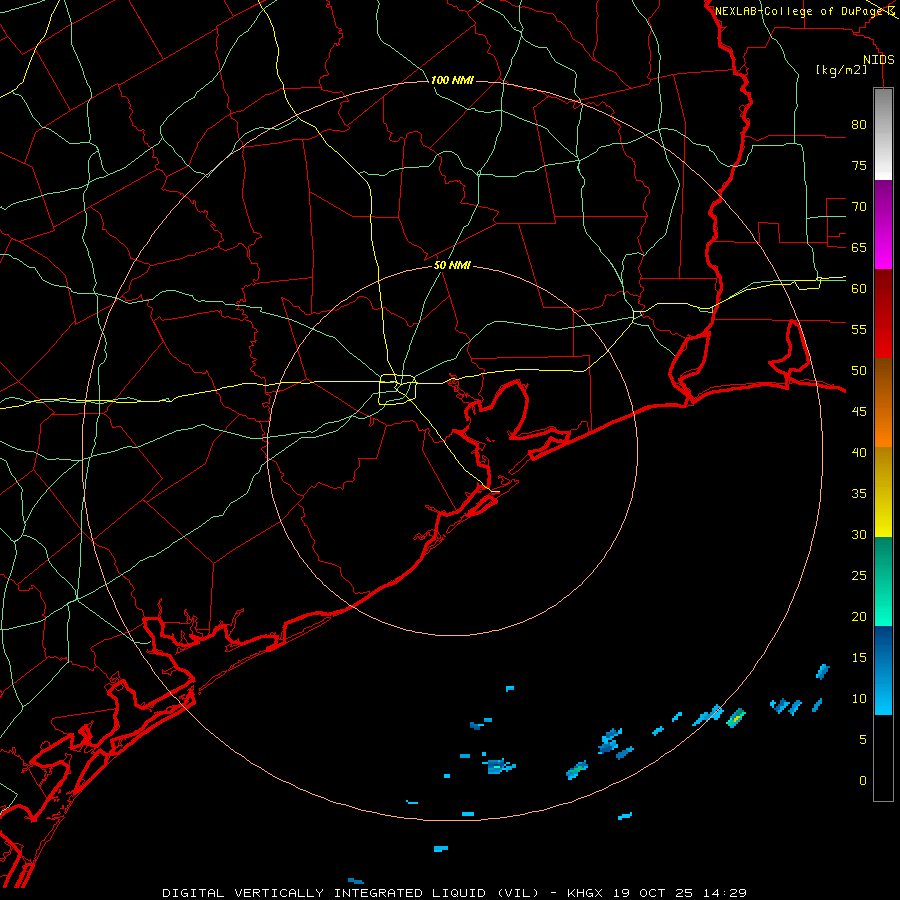Click the "KHGX 19 OCT 25 14:29" timestamp

point(657,893)
